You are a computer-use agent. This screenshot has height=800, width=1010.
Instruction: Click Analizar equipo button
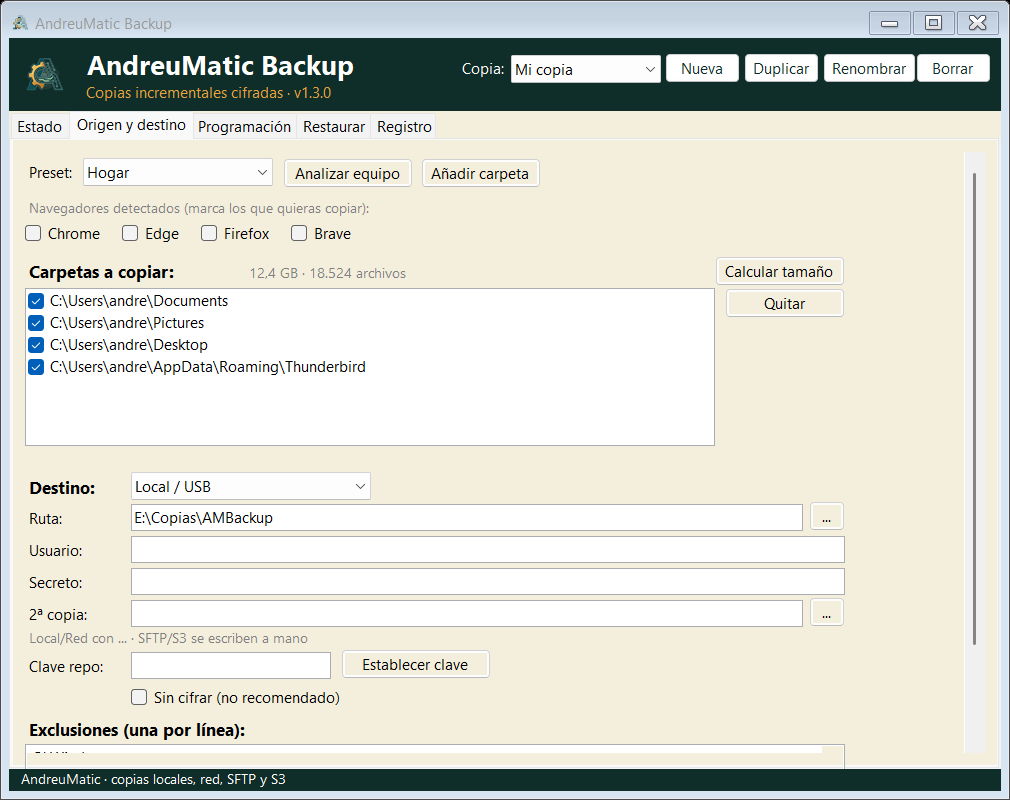pyautogui.click(x=348, y=173)
